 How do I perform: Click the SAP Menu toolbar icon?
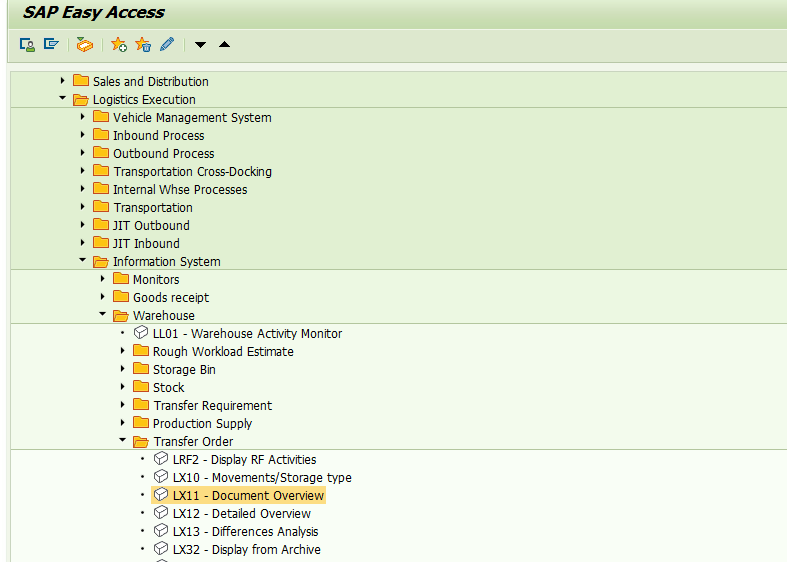(x=51, y=44)
